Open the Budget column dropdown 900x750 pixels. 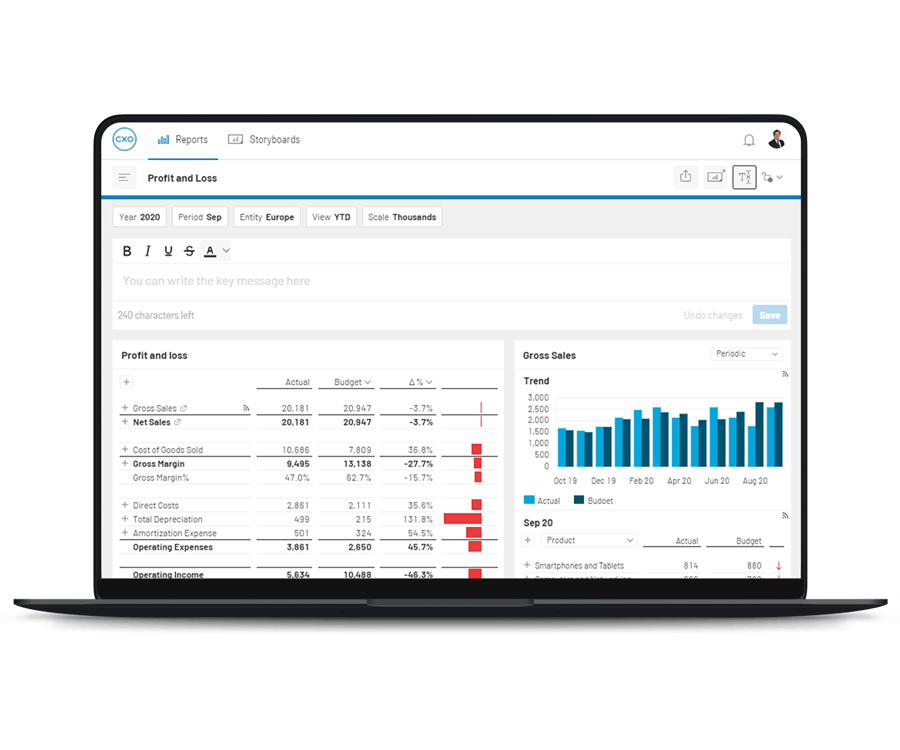coord(367,382)
